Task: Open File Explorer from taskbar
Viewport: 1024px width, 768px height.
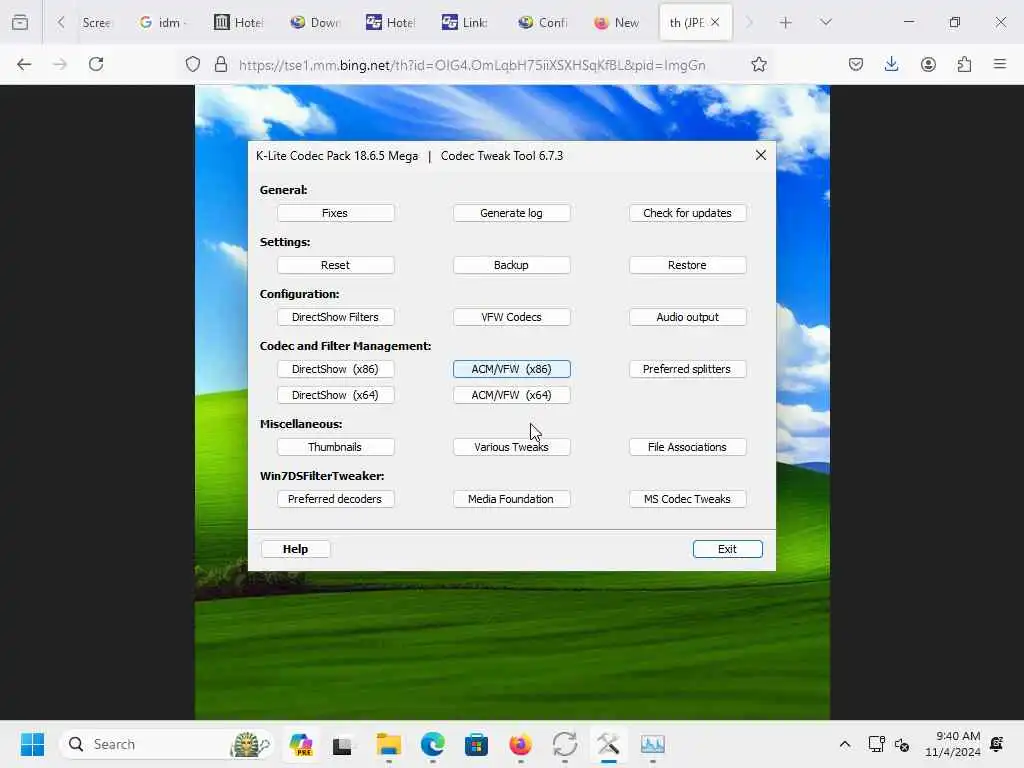Action: click(389, 744)
